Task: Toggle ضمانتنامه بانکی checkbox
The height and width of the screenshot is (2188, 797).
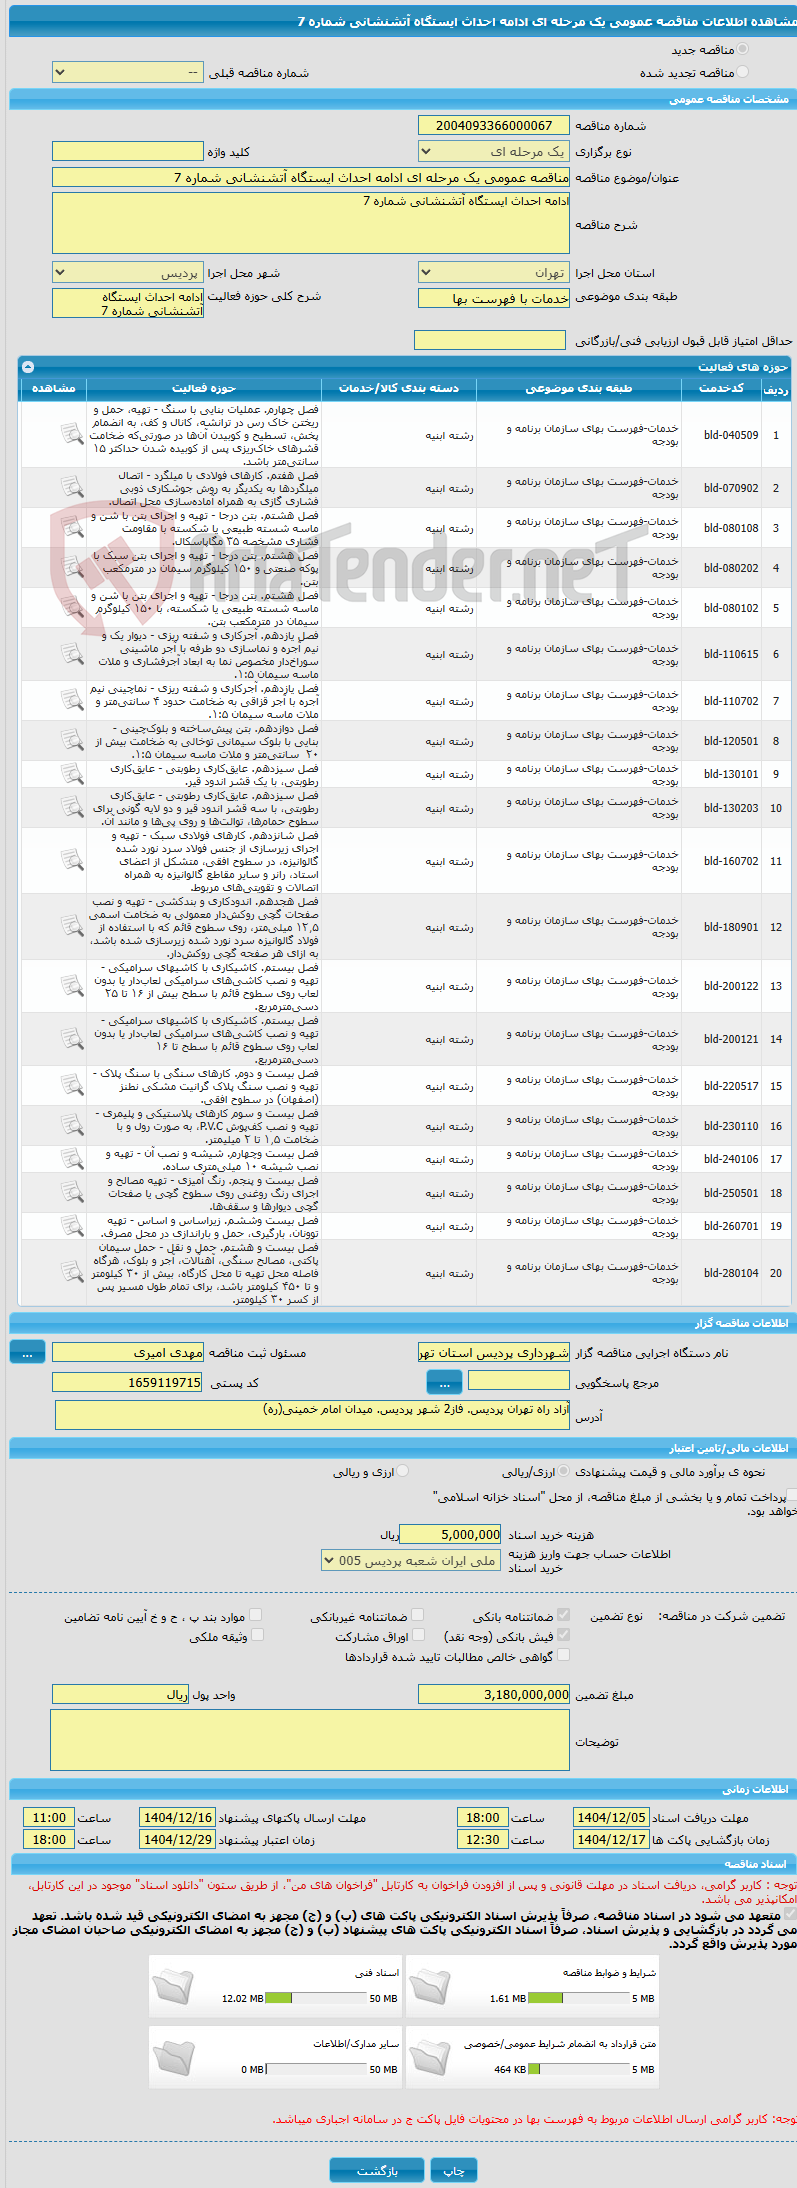Action: 563,1615
